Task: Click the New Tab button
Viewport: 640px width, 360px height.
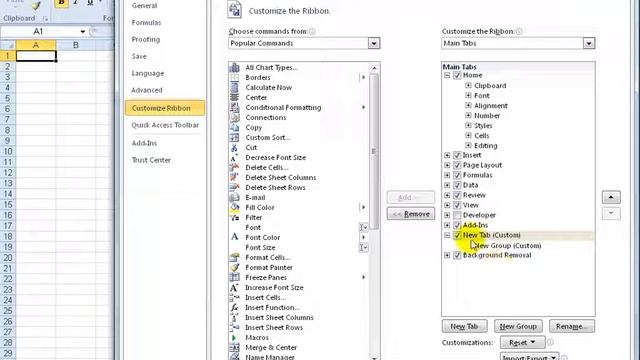Action: click(464, 326)
